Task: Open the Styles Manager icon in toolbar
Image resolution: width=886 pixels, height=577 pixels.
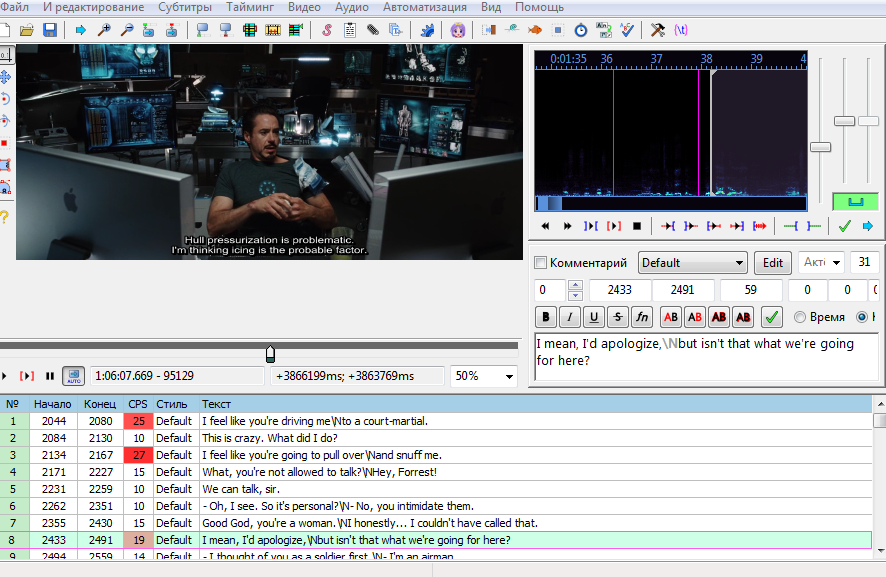Action: pos(326,30)
